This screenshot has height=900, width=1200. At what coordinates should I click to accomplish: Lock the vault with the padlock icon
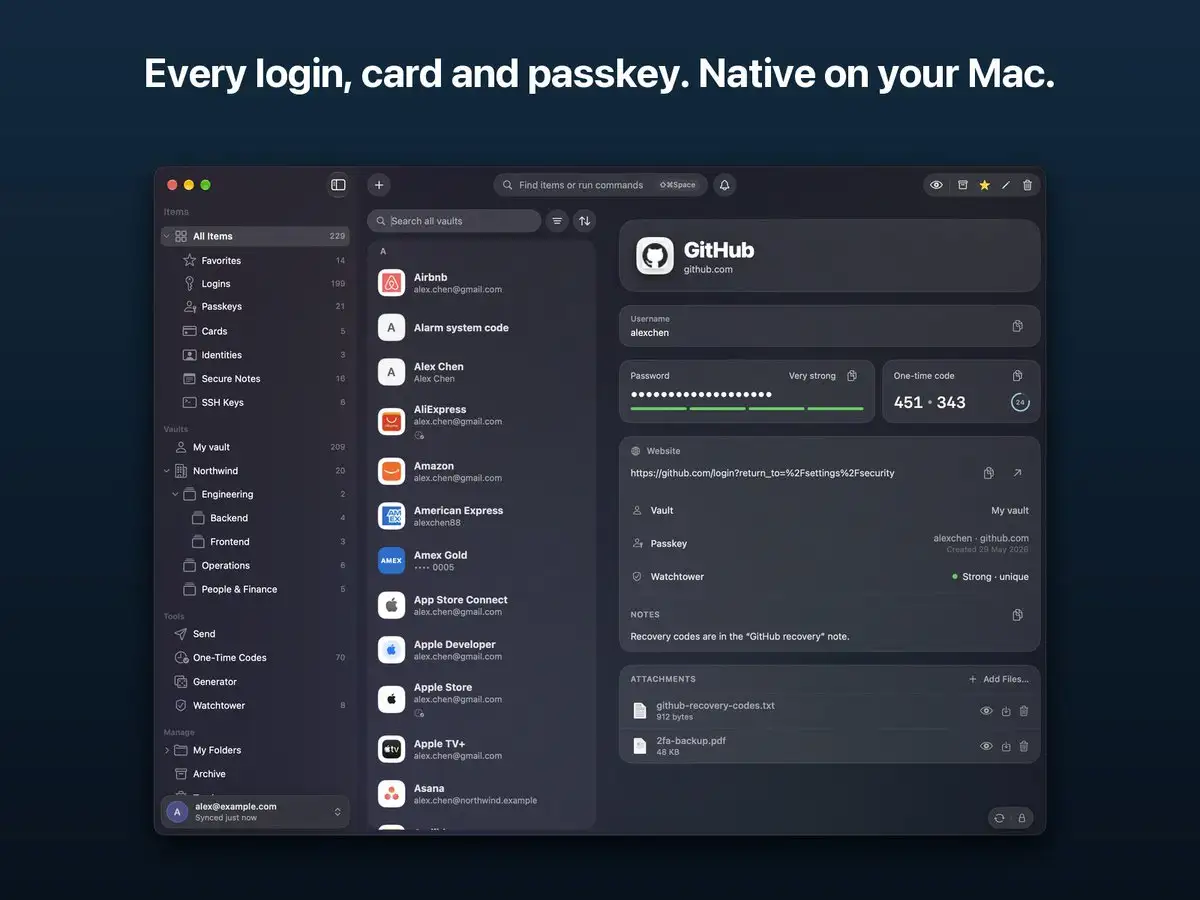click(x=1022, y=818)
